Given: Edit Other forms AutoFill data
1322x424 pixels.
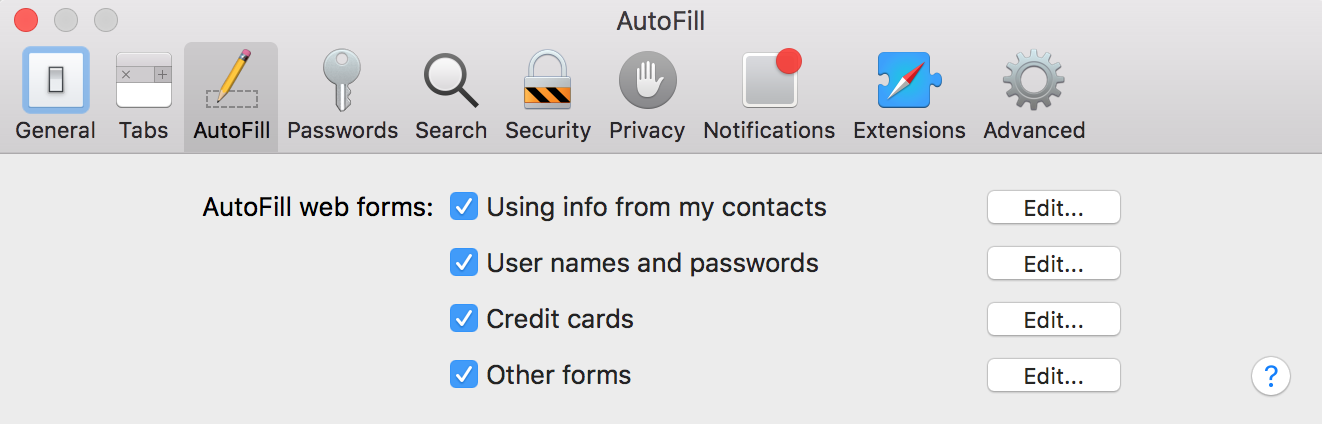Looking at the screenshot, I should tap(1054, 376).
